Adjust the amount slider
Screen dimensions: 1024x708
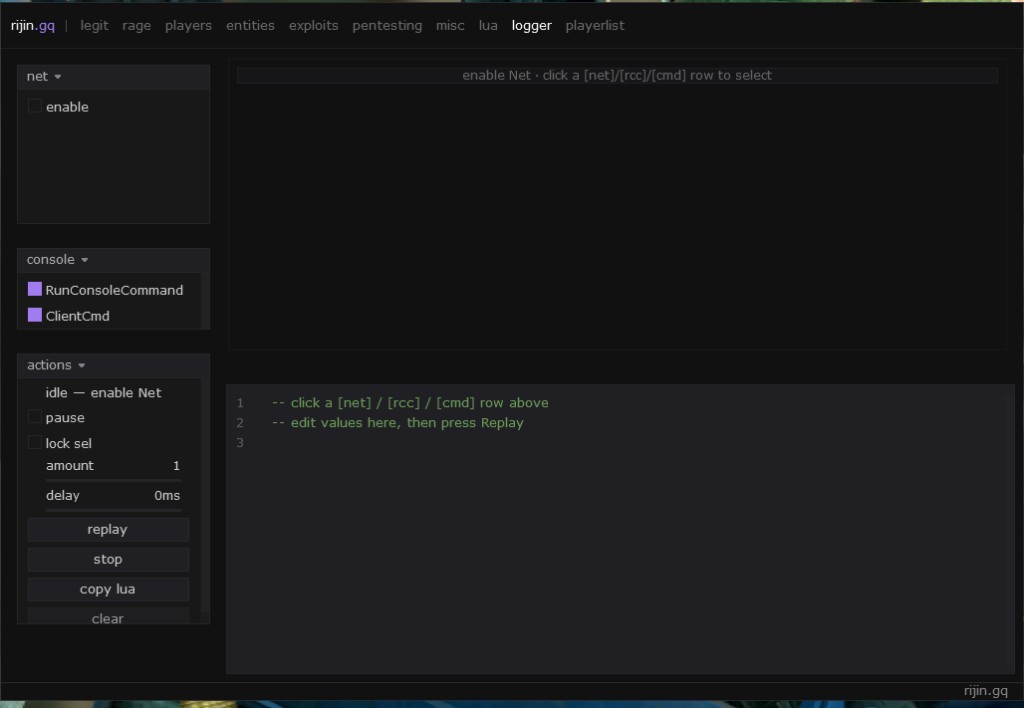(x=113, y=480)
